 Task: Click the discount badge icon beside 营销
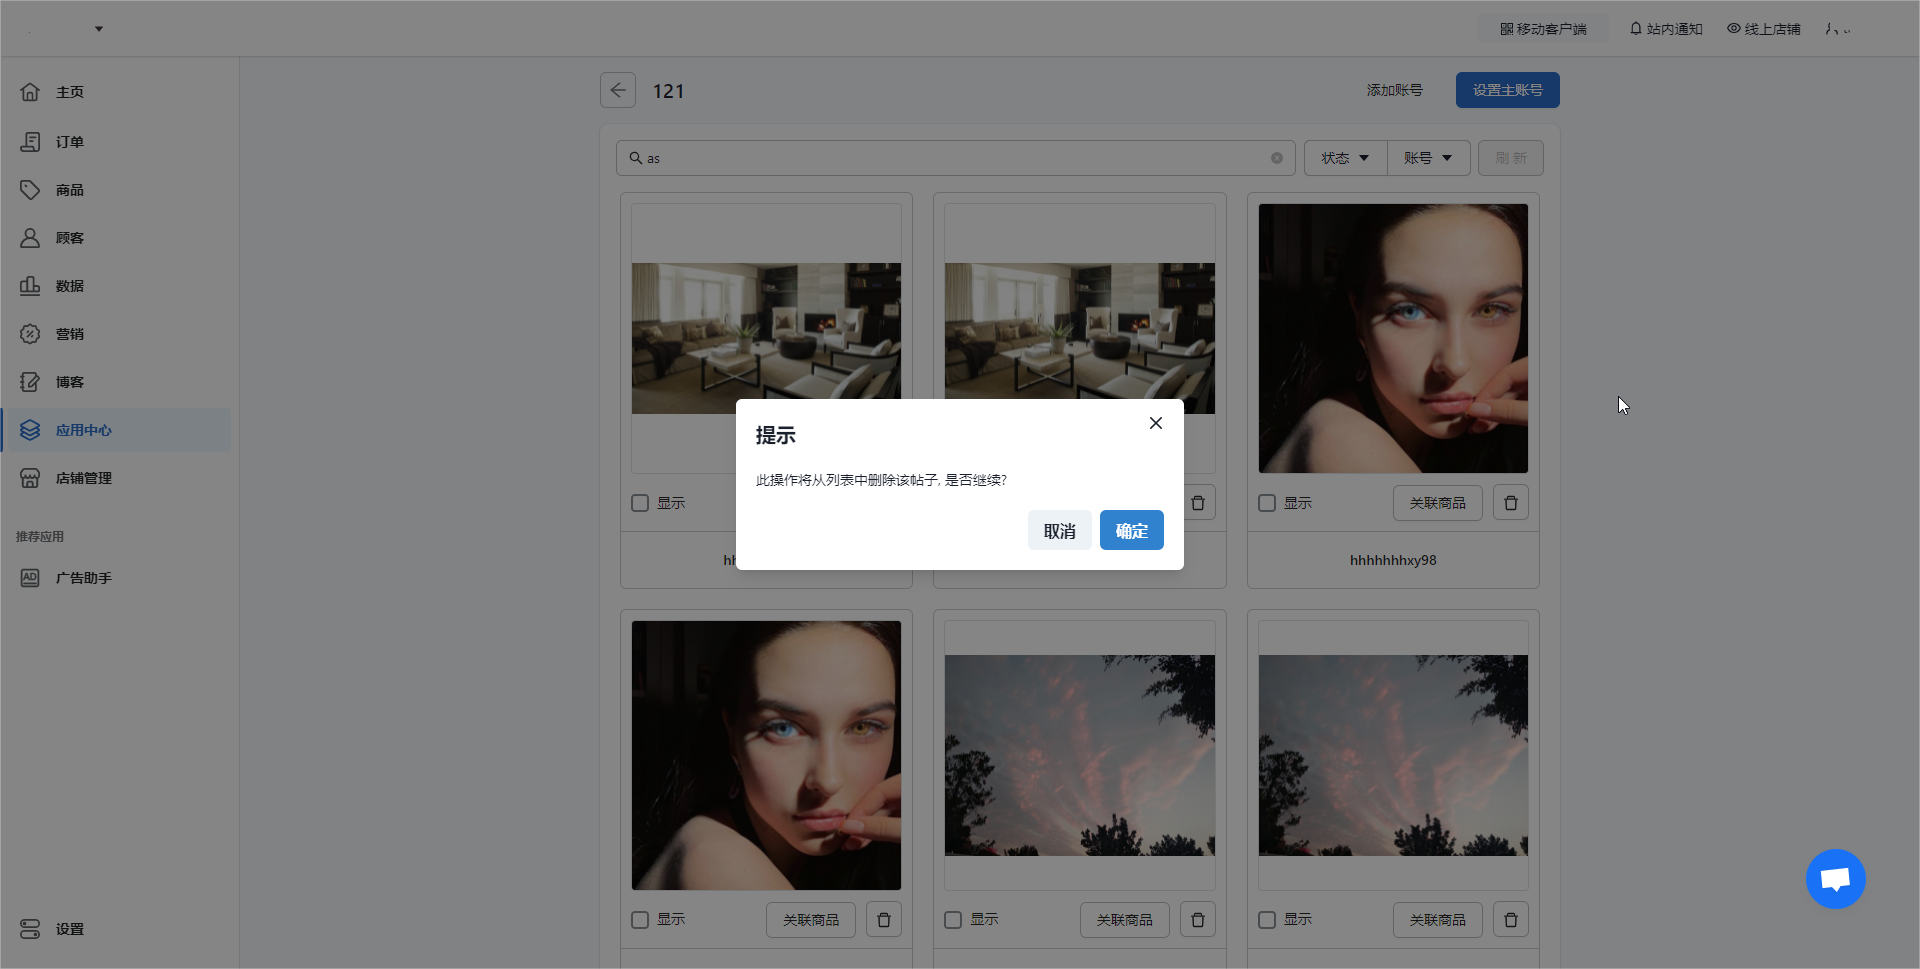30,334
